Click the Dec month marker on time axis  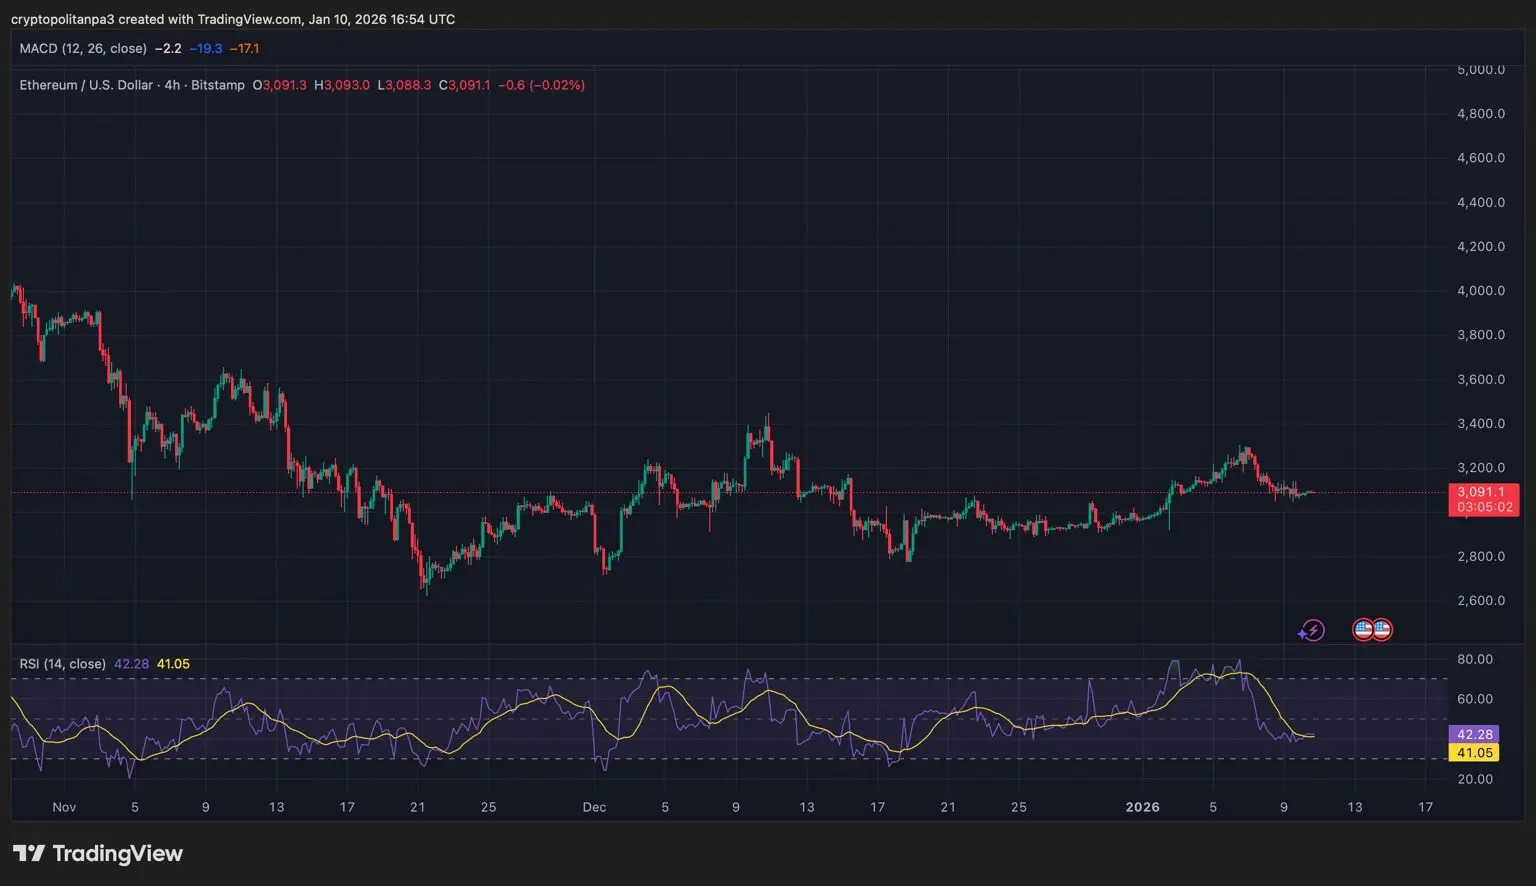point(594,807)
